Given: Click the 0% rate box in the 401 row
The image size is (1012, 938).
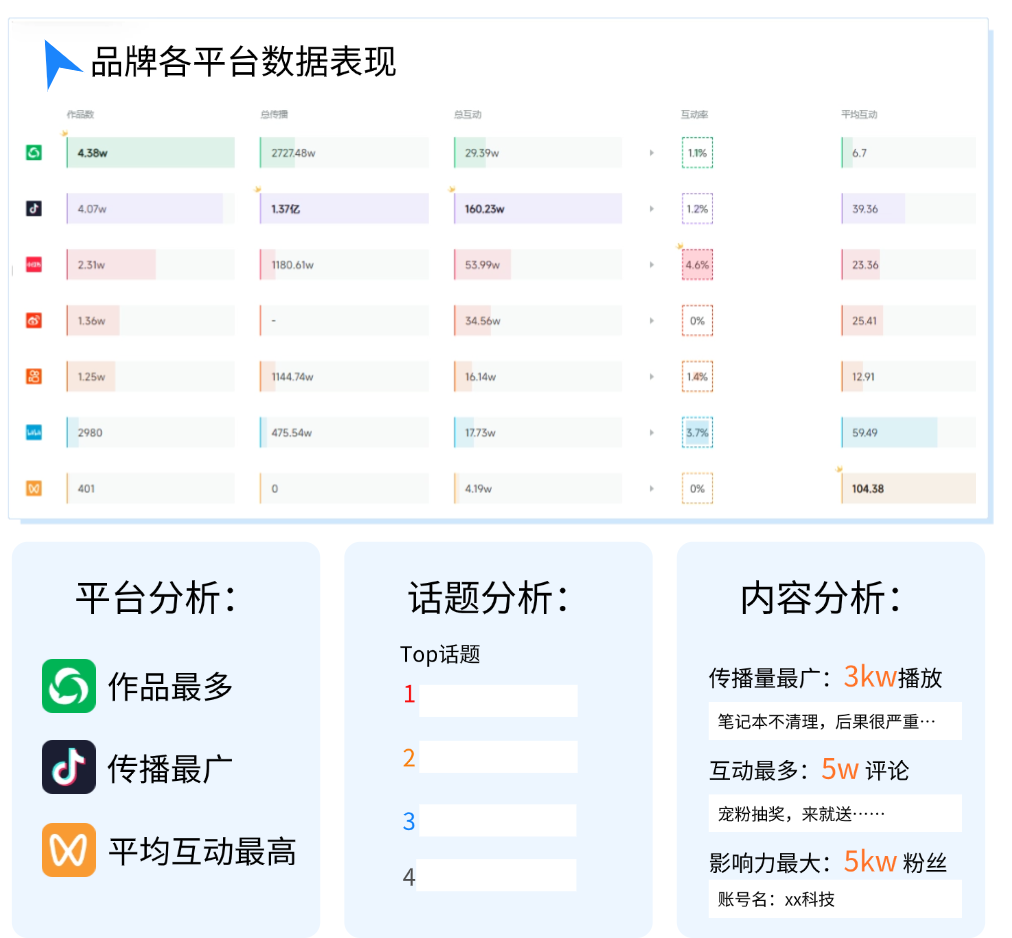Looking at the screenshot, I should pos(697,489).
